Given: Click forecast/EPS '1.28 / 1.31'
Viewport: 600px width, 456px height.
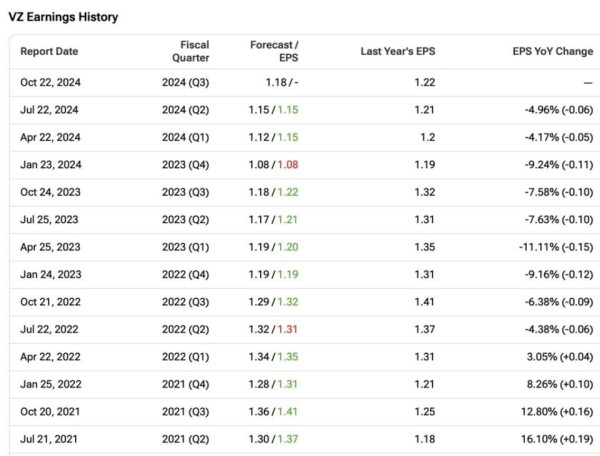Looking at the screenshot, I should click(x=273, y=384).
